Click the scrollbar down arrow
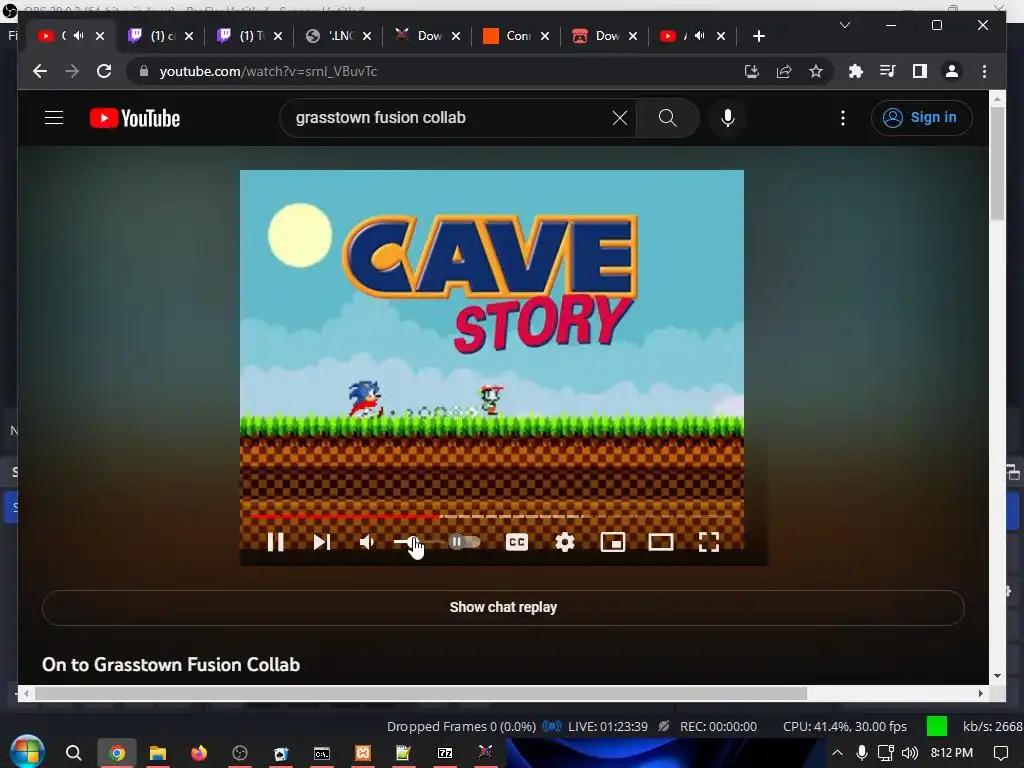1024x768 pixels. [x=997, y=675]
